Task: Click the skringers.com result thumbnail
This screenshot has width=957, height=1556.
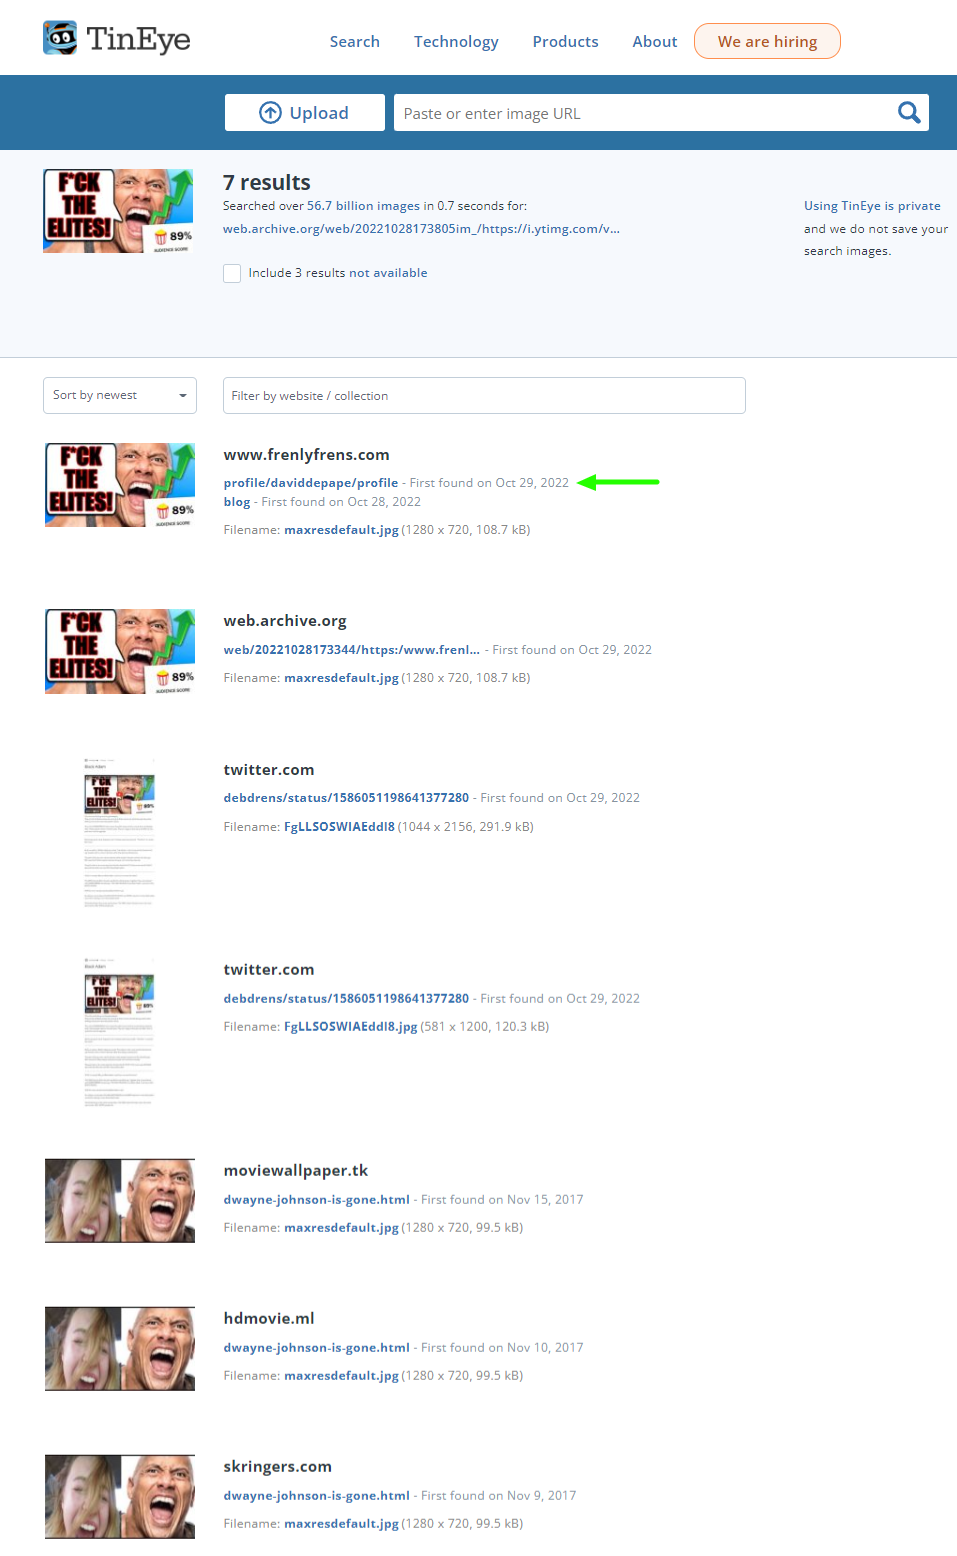Action: coord(120,1497)
